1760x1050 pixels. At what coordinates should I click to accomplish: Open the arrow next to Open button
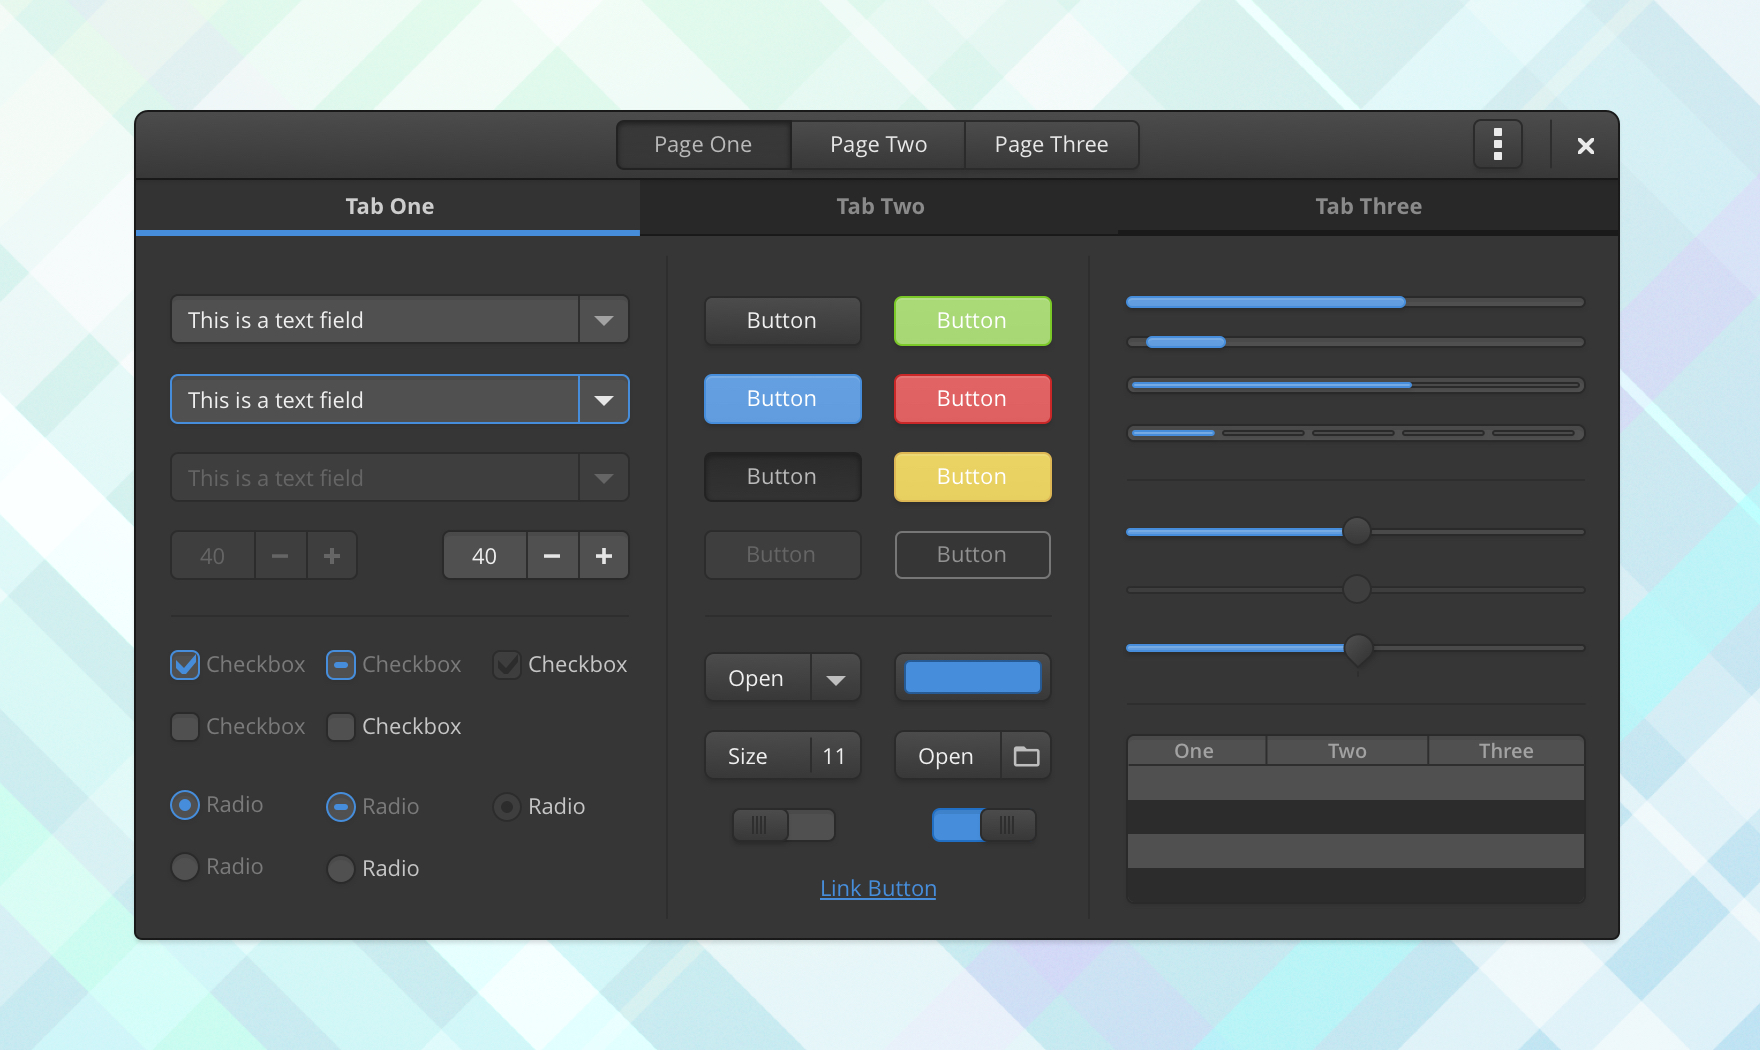coord(836,679)
